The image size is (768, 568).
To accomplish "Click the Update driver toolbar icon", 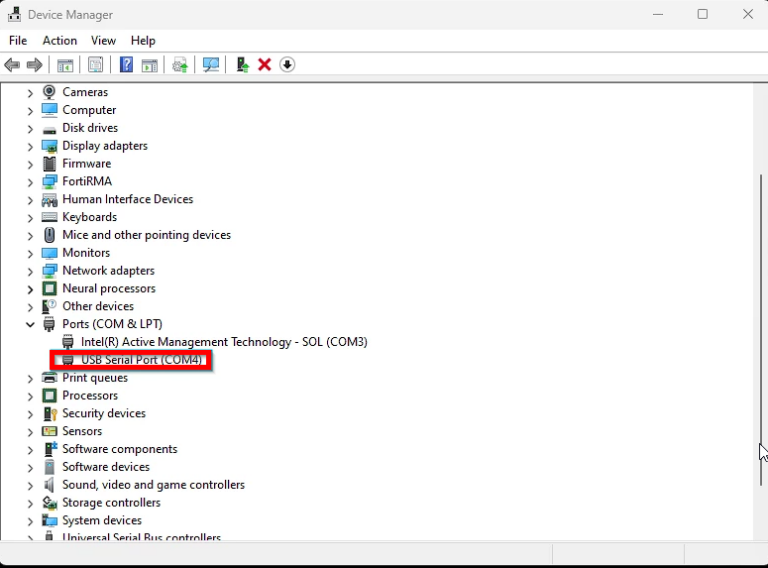I will (x=180, y=65).
